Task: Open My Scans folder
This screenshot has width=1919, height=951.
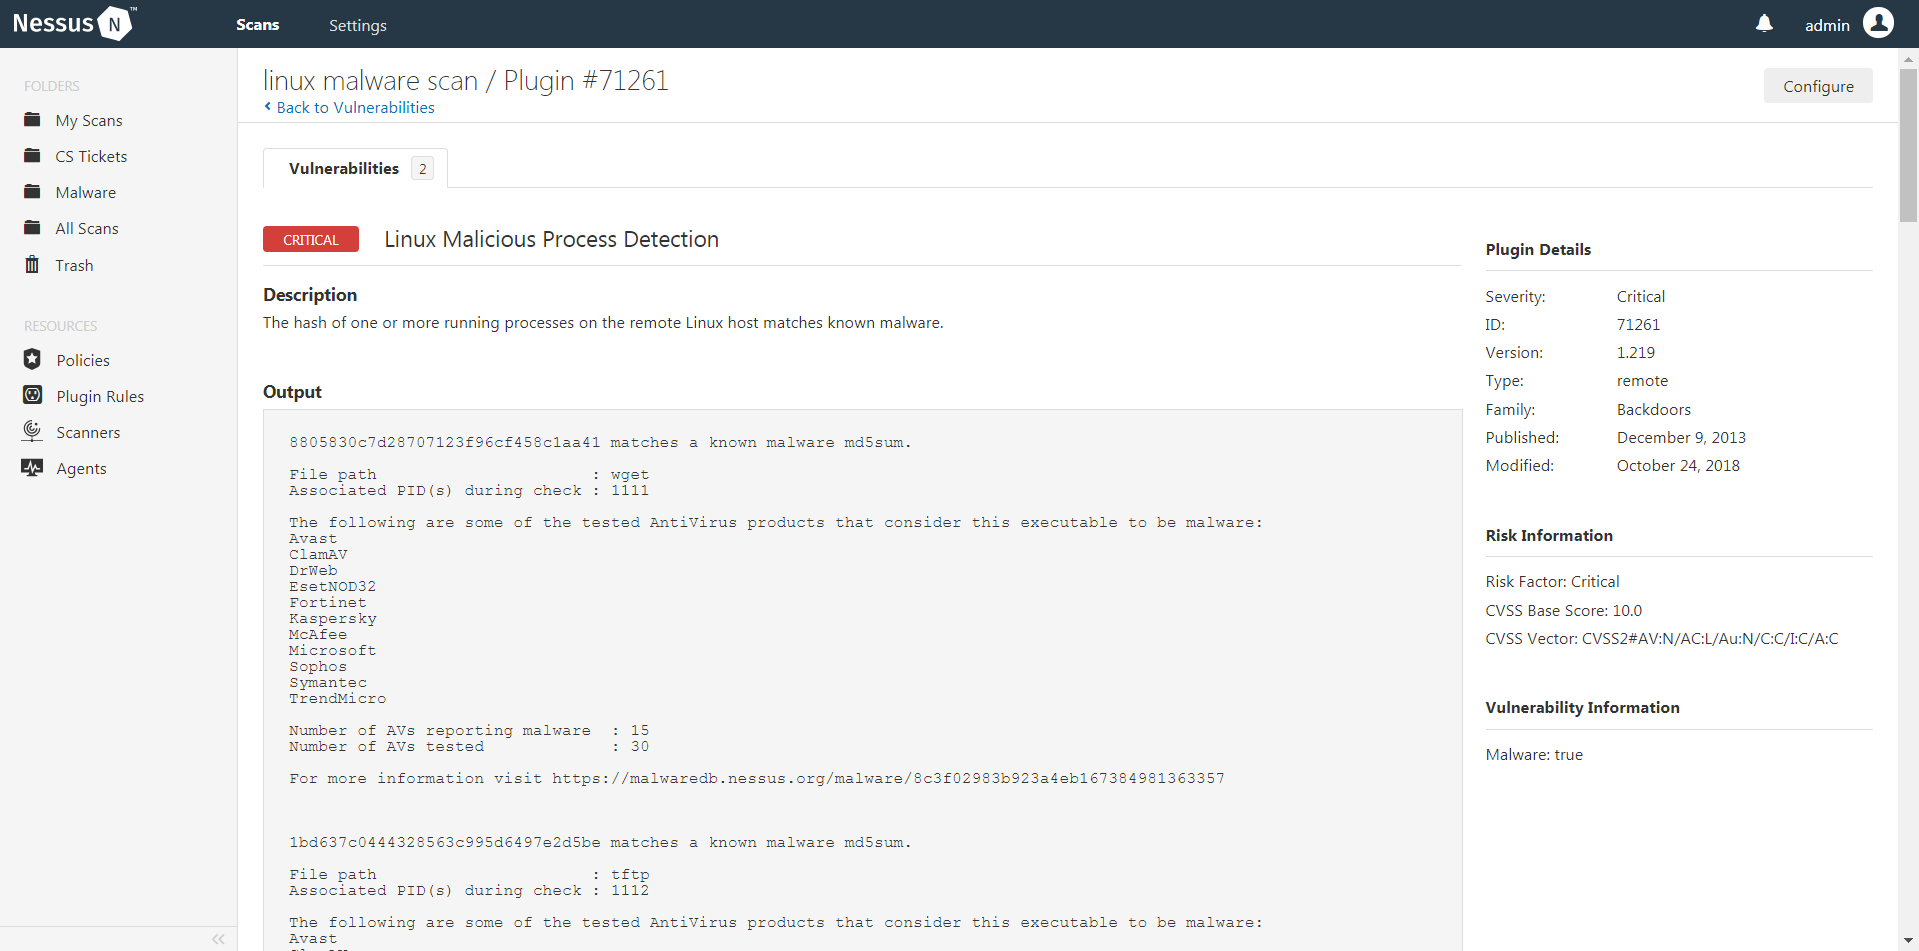Action: [89, 120]
